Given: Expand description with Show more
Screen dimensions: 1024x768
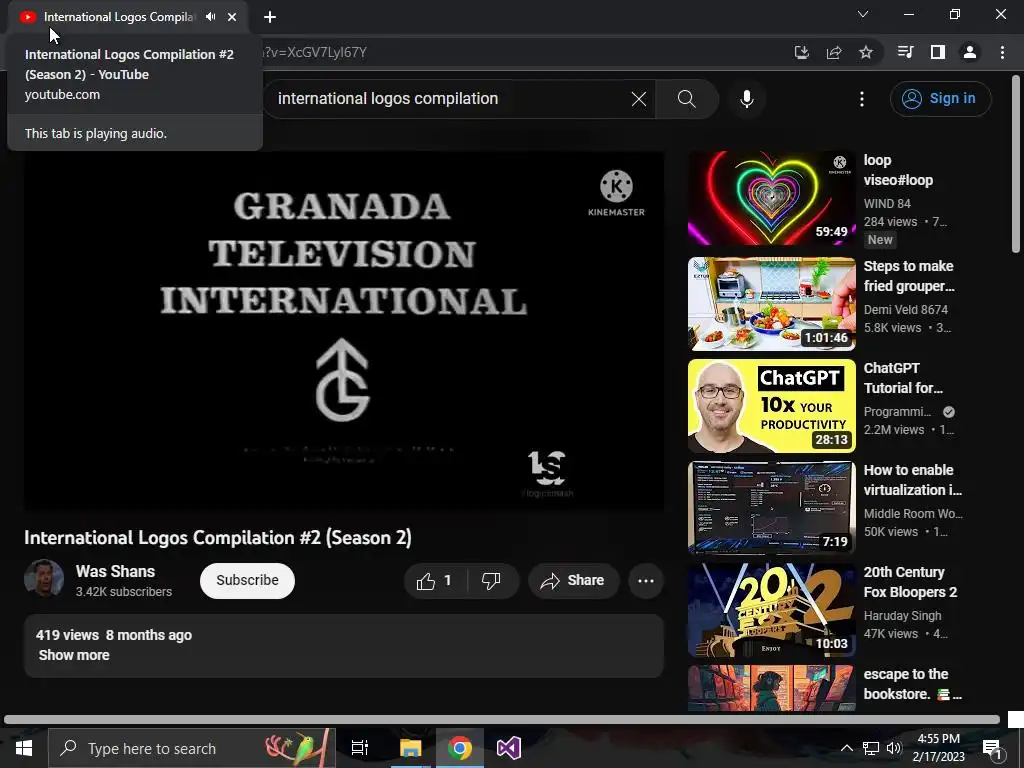Looking at the screenshot, I should pyautogui.click(x=74, y=655).
